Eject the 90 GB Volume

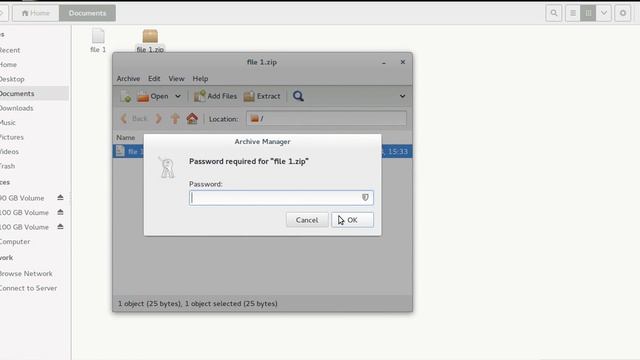[60, 198]
